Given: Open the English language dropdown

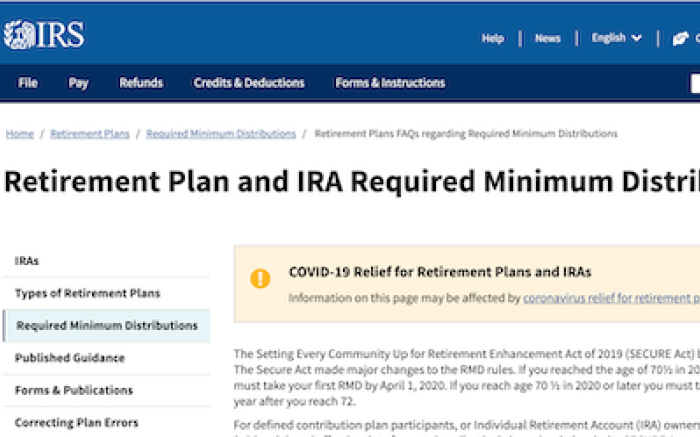Looking at the screenshot, I should click(x=617, y=38).
